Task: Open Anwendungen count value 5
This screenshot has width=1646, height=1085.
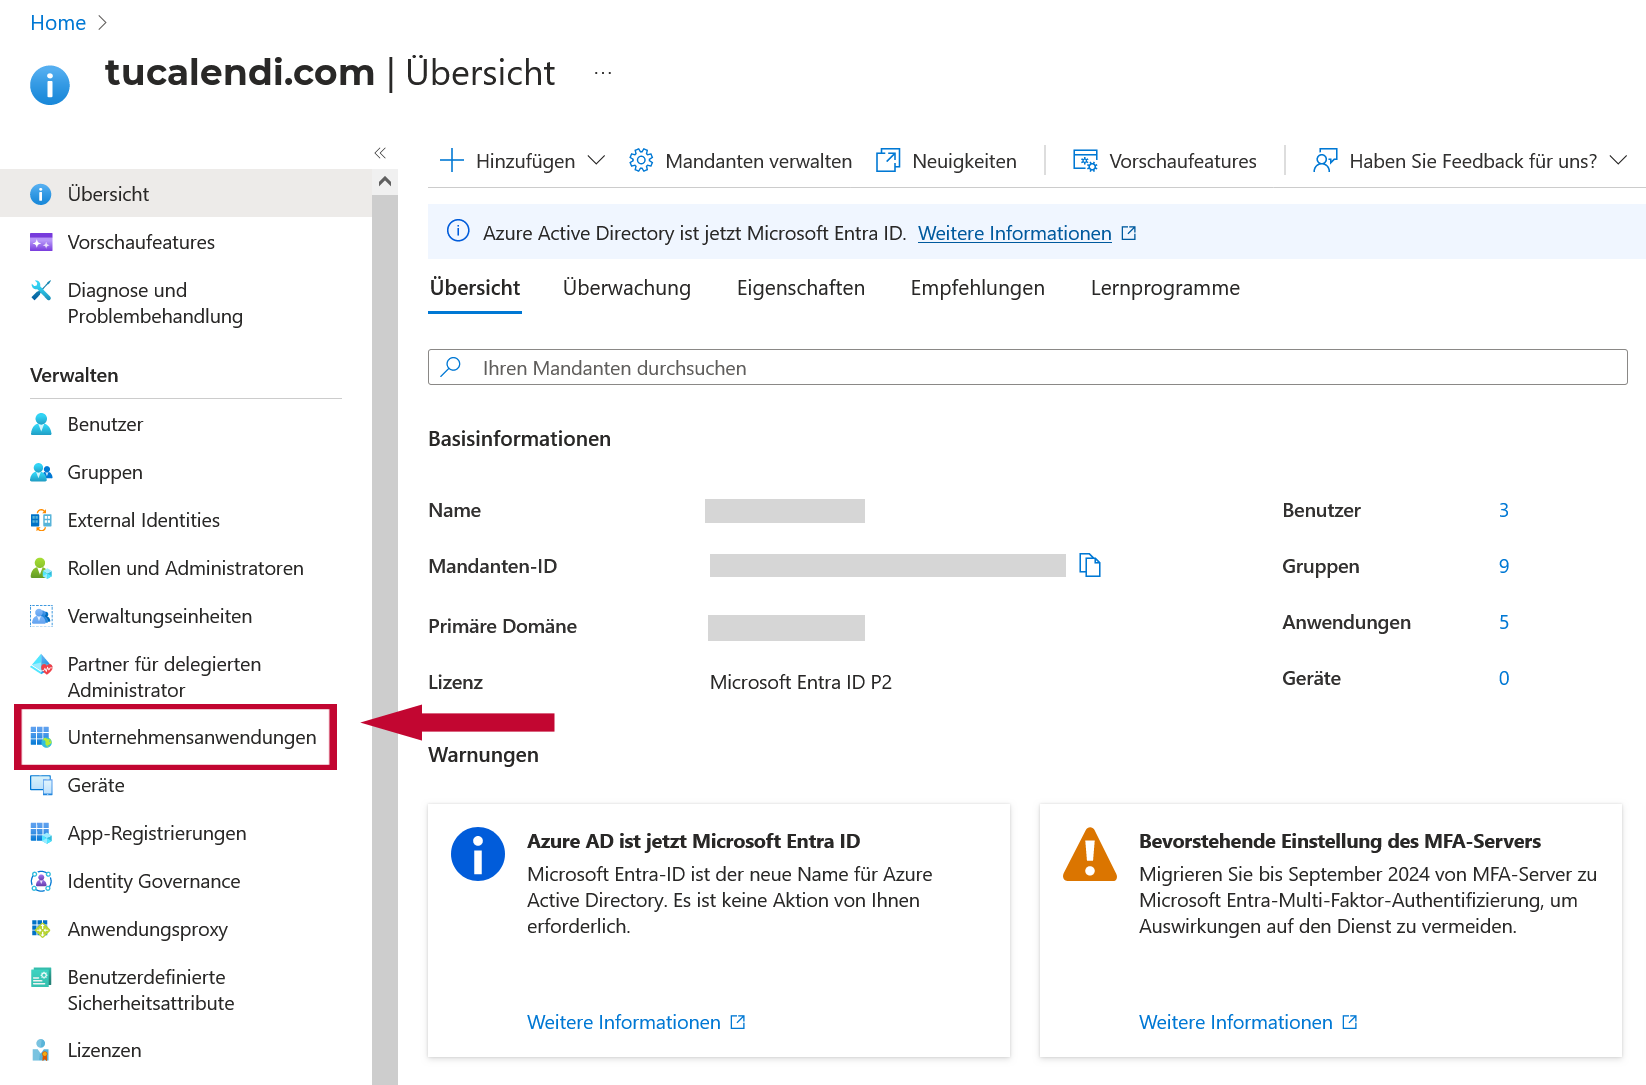Action: click(x=1504, y=622)
